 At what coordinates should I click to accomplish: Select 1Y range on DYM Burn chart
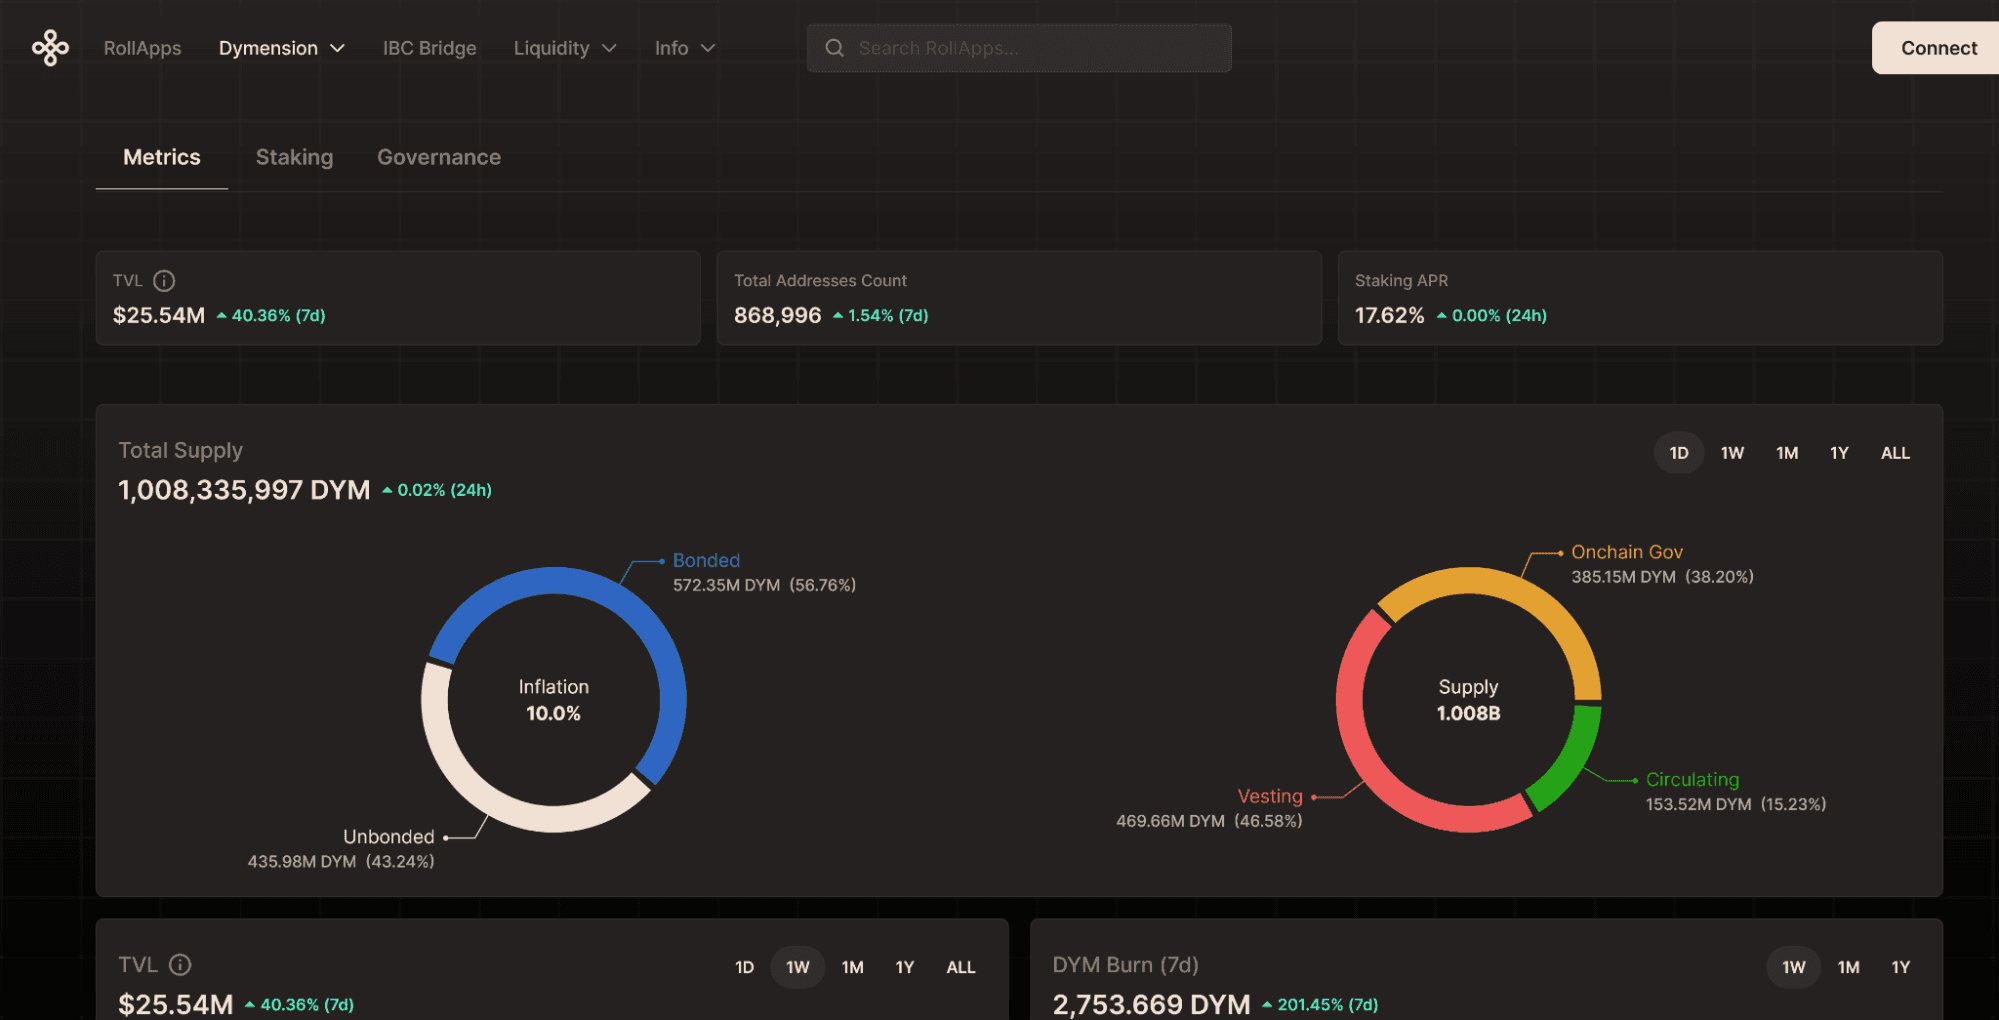pos(1900,967)
